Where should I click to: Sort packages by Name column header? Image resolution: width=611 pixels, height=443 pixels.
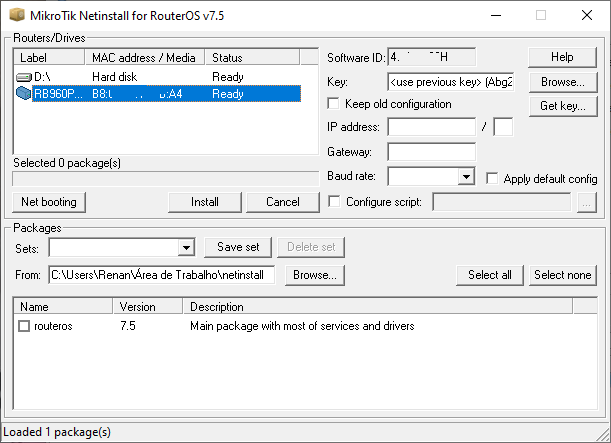pyautogui.click(x=63, y=307)
